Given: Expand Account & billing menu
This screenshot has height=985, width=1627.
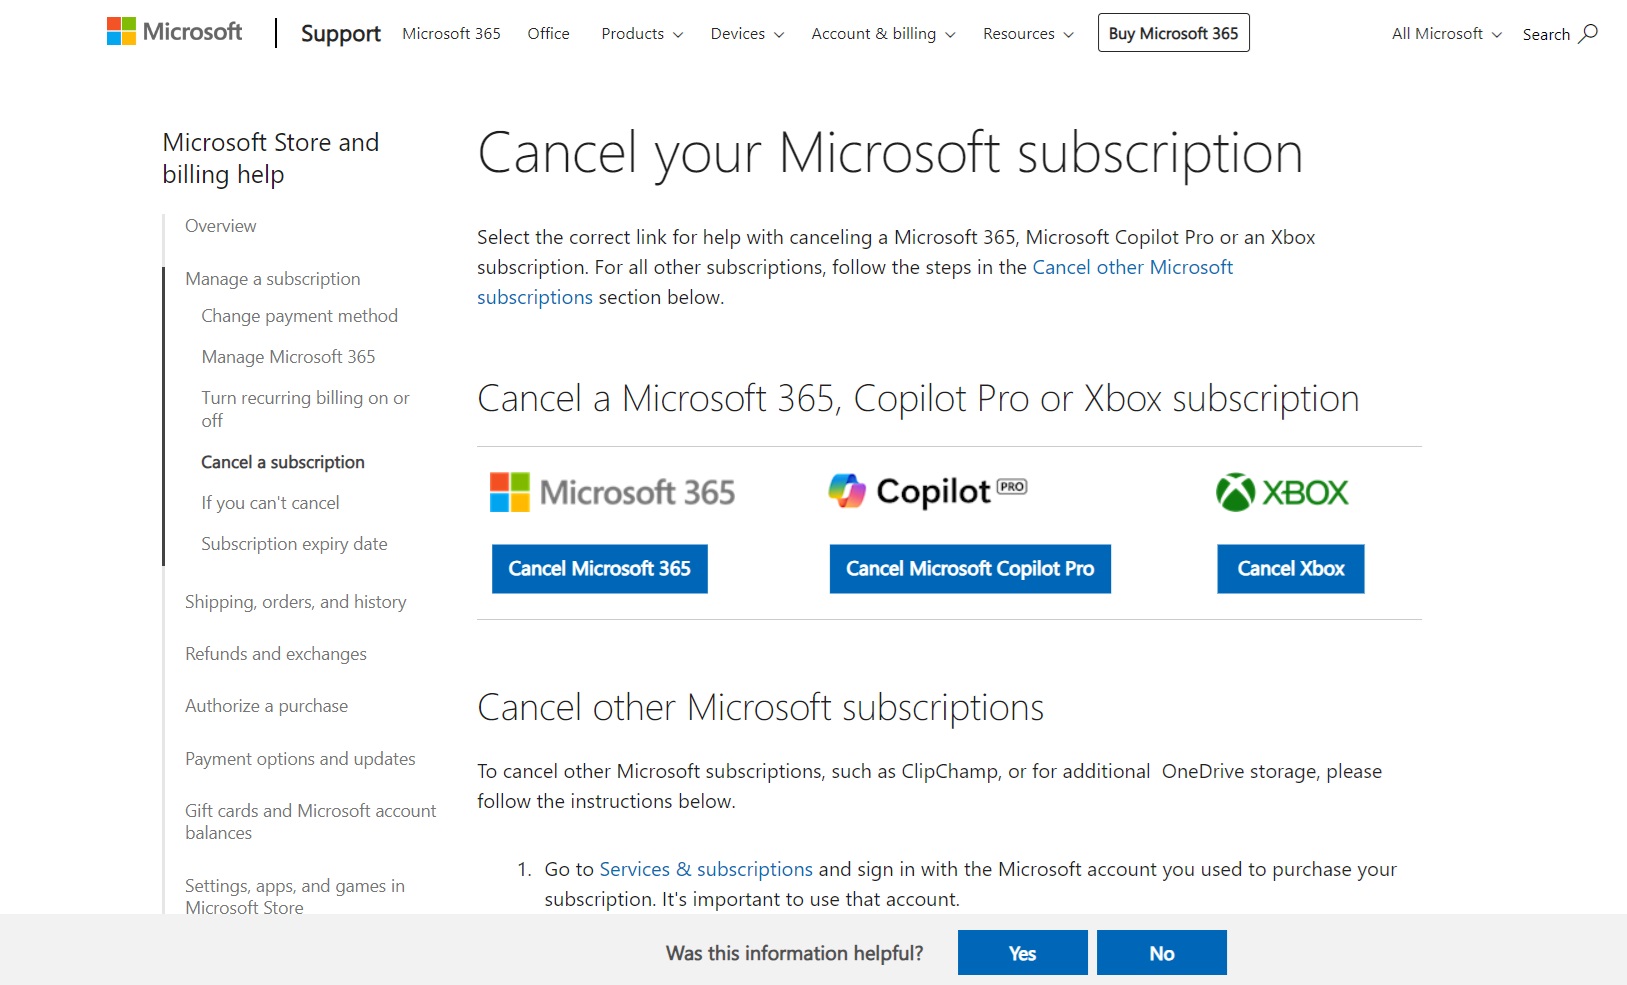Looking at the screenshot, I should point(883,34).
